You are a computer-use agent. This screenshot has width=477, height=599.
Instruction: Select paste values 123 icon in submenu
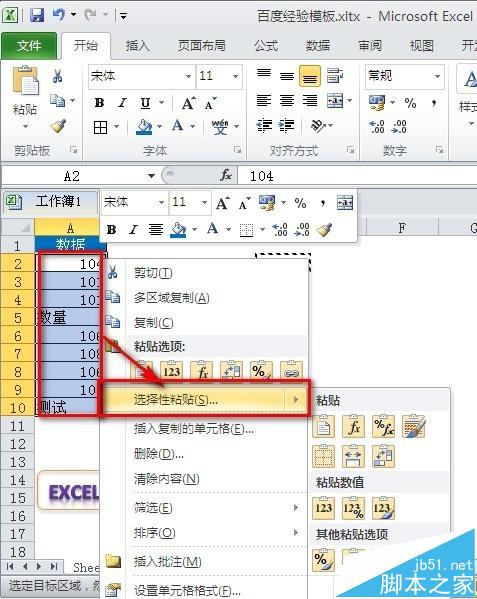coord(323,508)
